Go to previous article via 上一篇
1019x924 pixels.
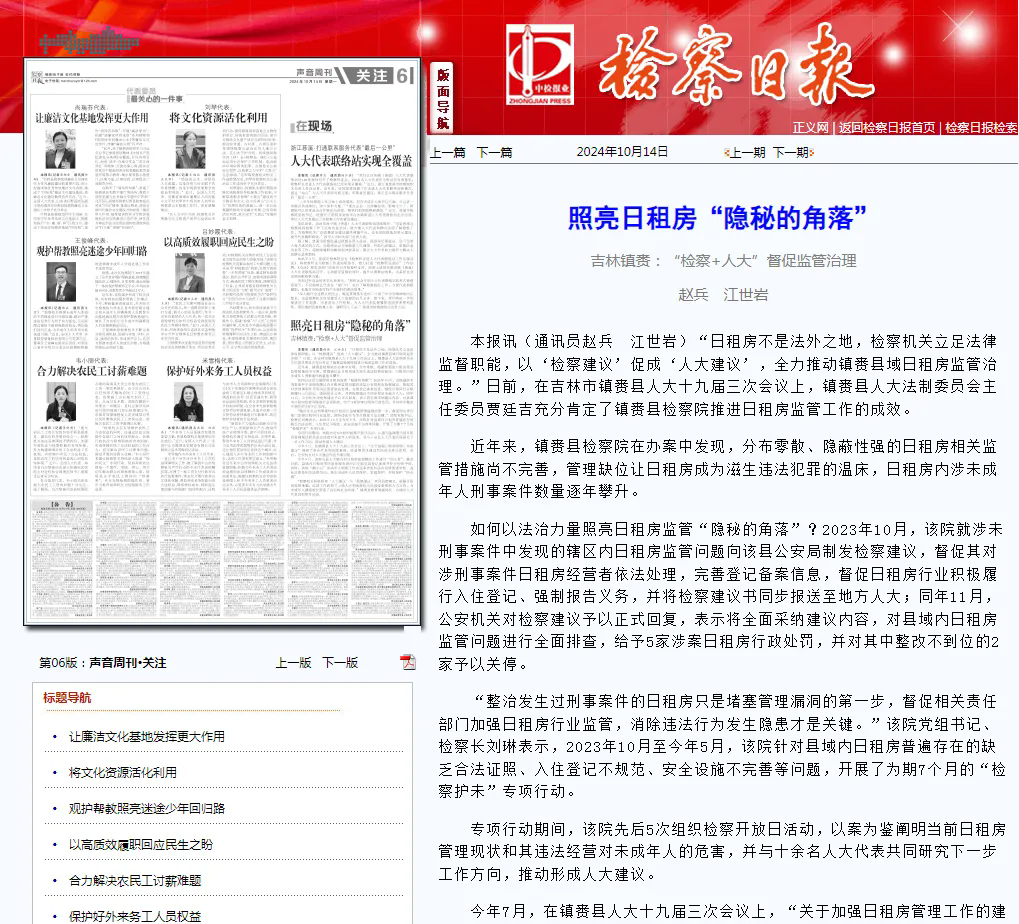tap(450, 152)
